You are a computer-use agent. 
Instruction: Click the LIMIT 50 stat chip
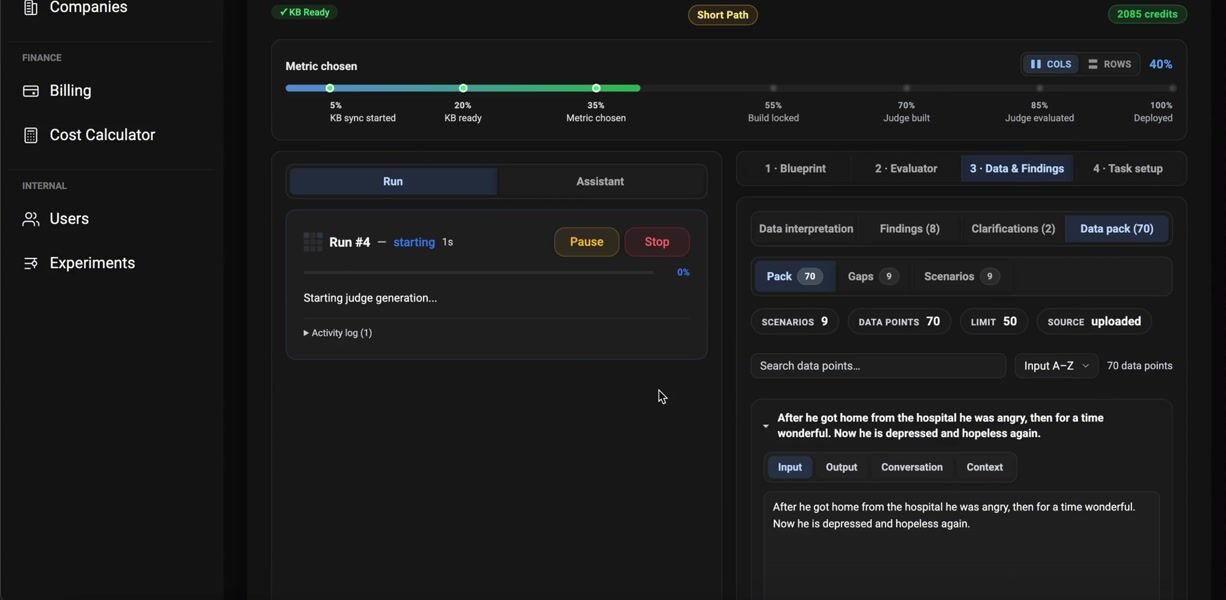pyautogui.click(x=994, y=322)
